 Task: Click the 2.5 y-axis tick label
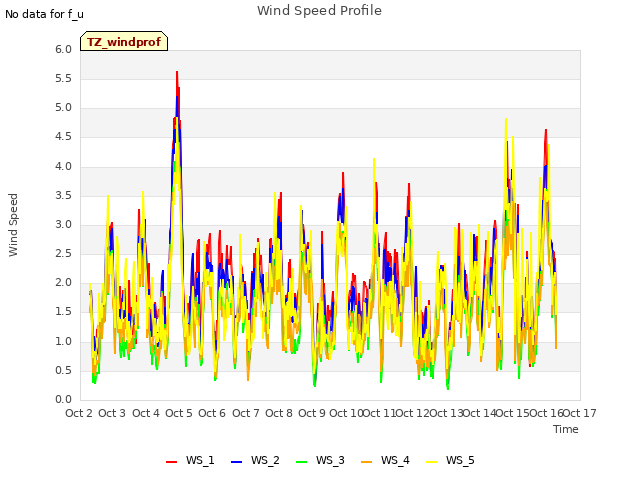[64, 253]
